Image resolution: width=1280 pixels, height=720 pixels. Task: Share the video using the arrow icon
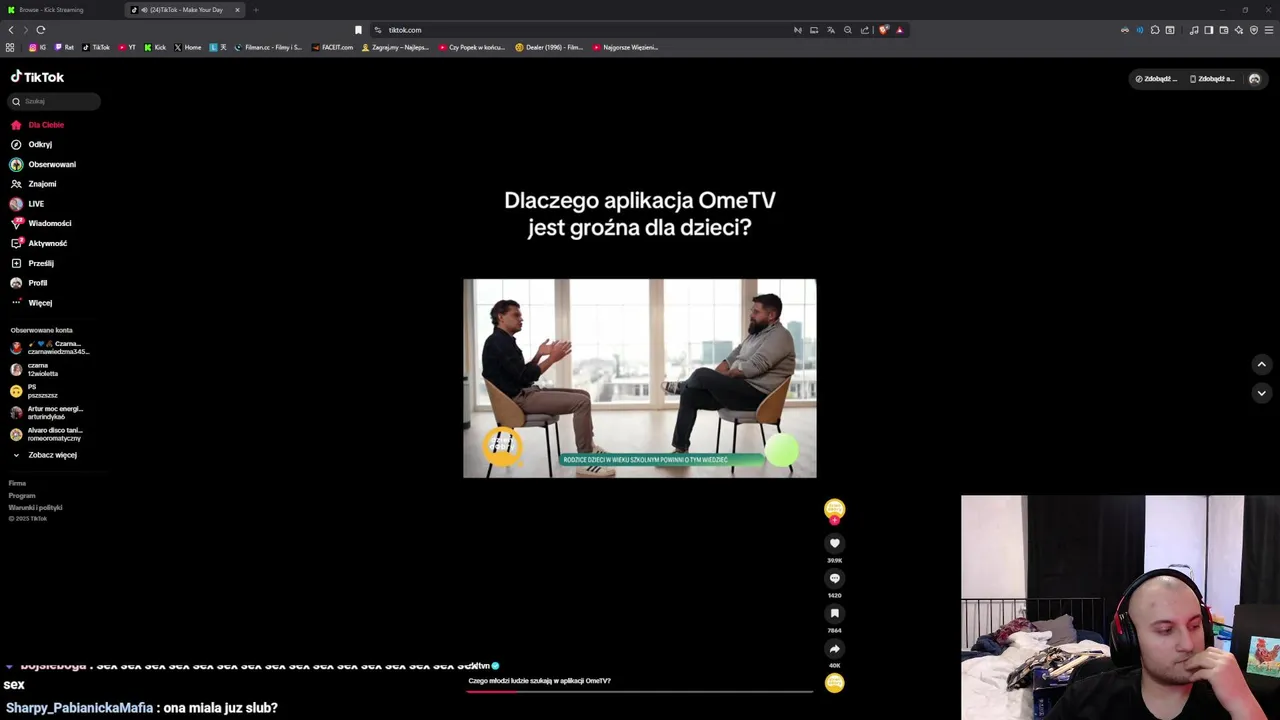click(834, 648)
